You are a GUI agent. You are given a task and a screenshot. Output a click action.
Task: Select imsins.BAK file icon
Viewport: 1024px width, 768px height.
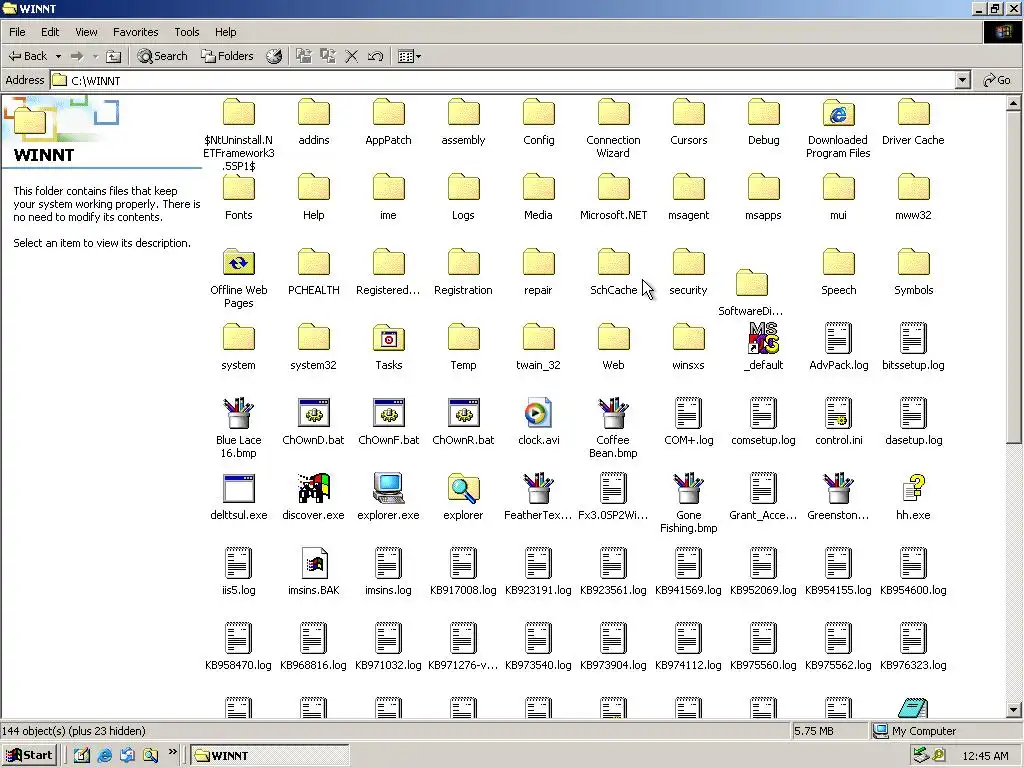pyautogui.click(x=313, y=572)
